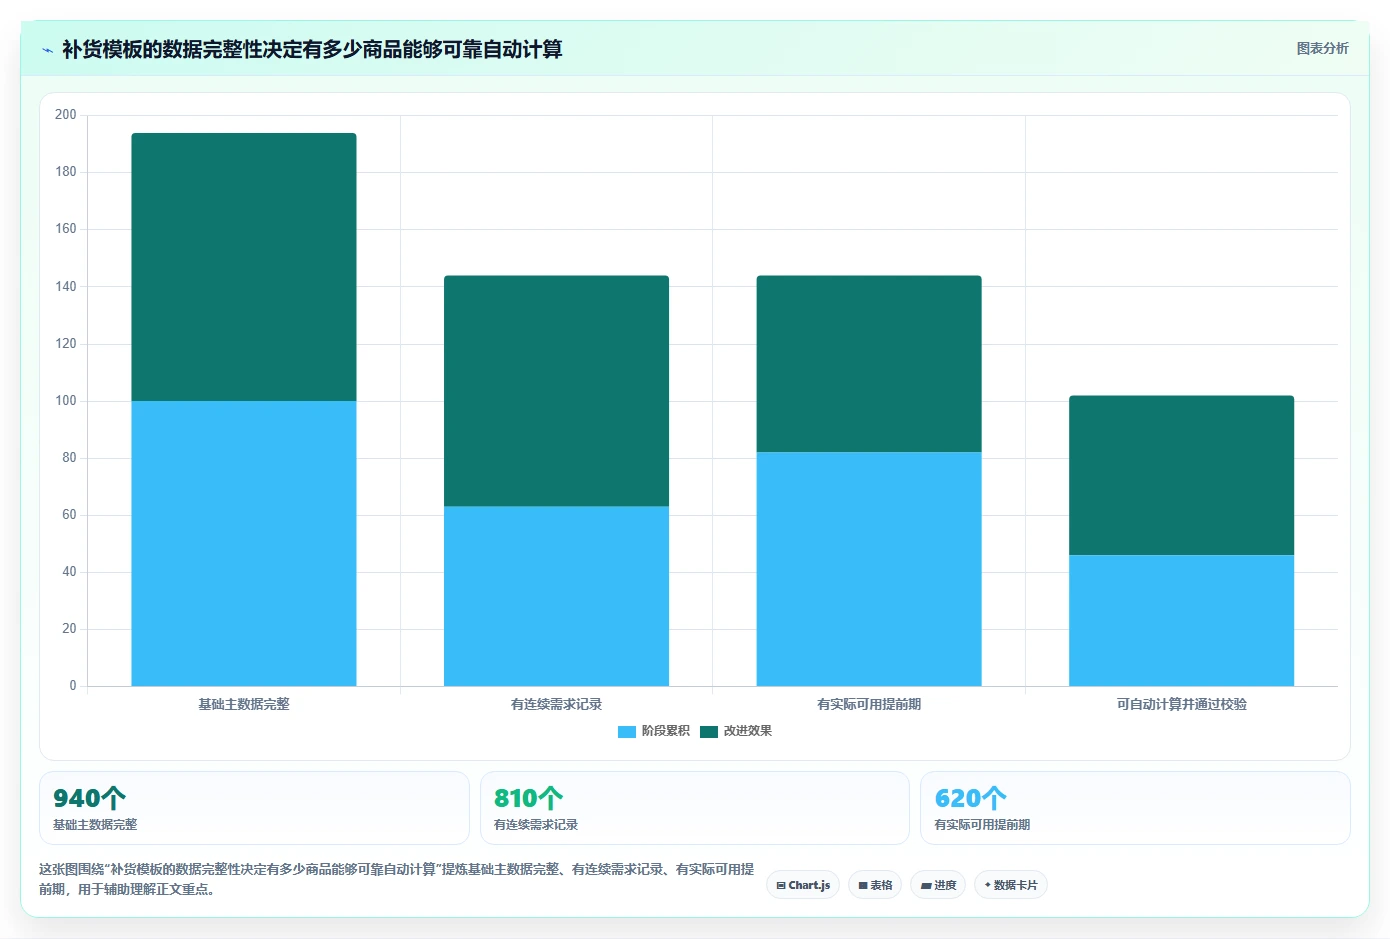Screen dimensions: 1390x939
Task: Click the caption text 基础主数据完整 under 940个
Action: pos(95,825)
